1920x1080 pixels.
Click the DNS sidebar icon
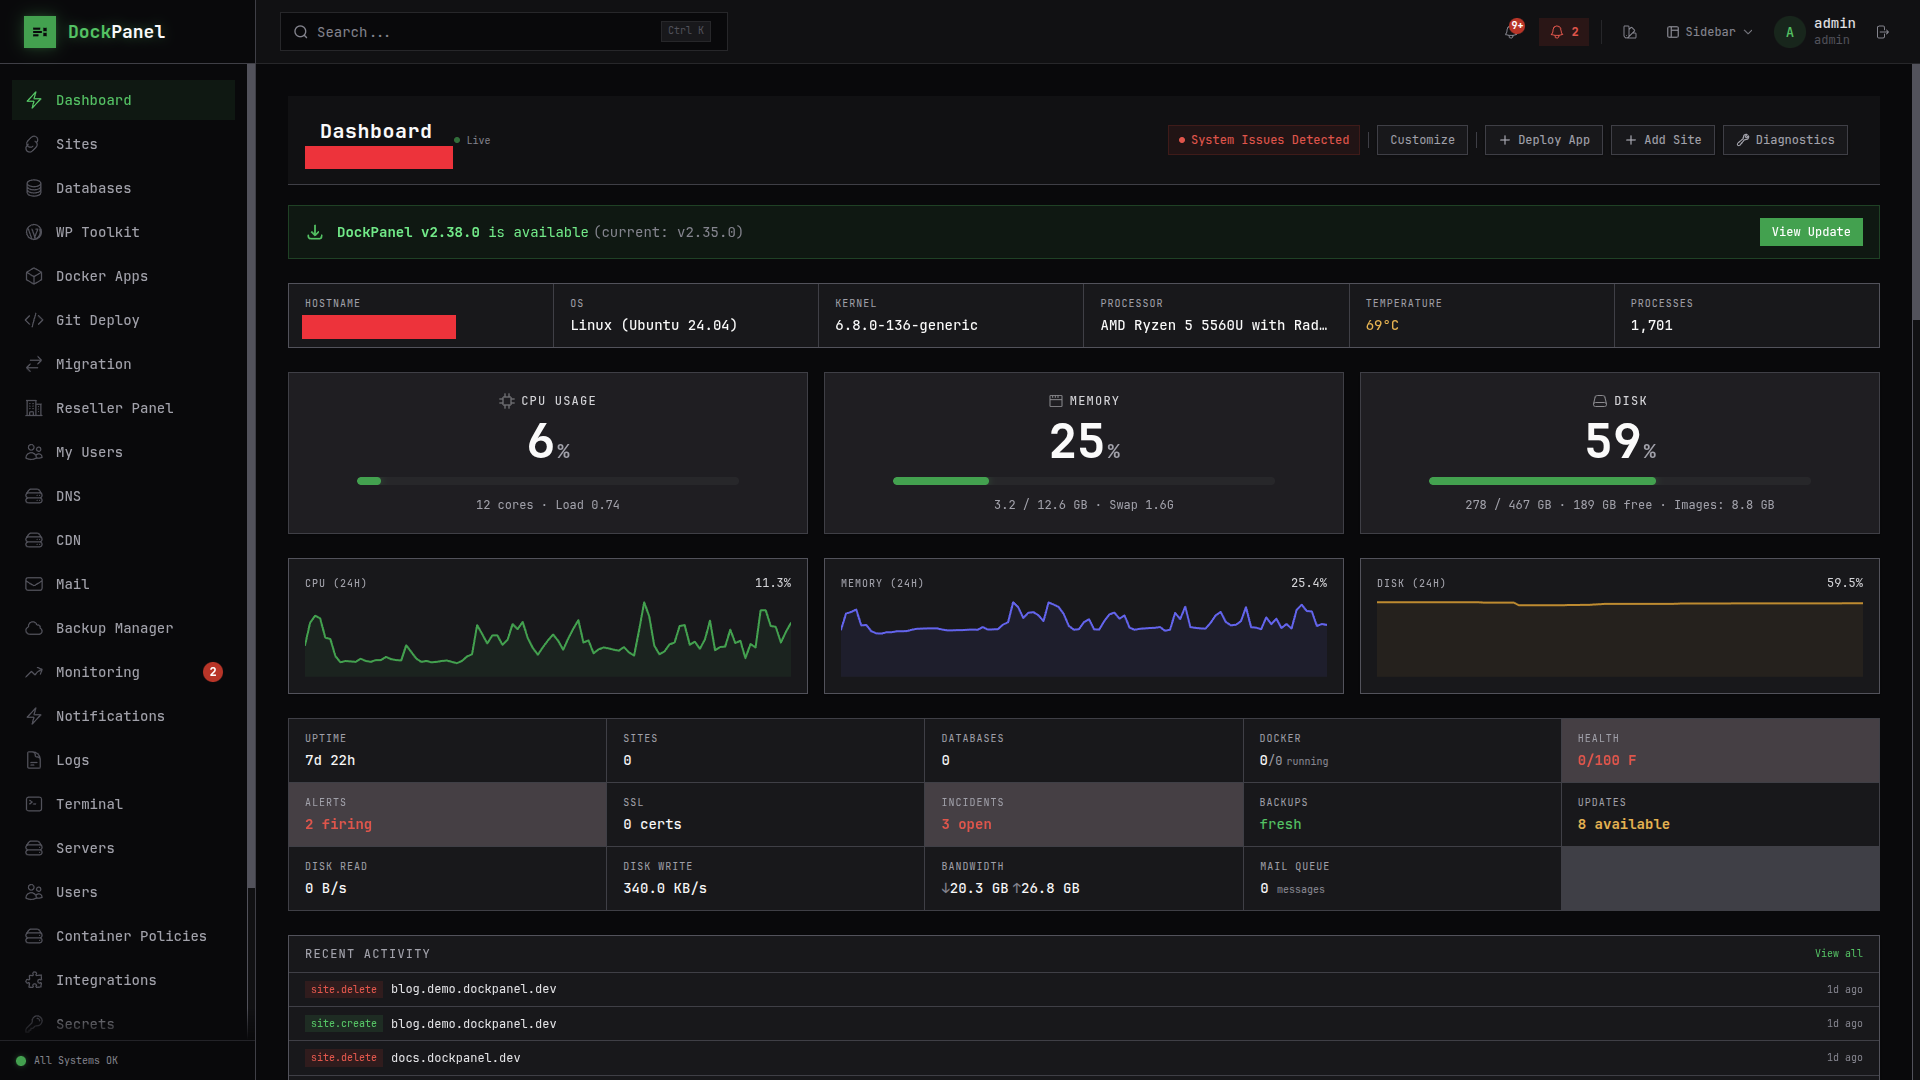coord(34,496)
